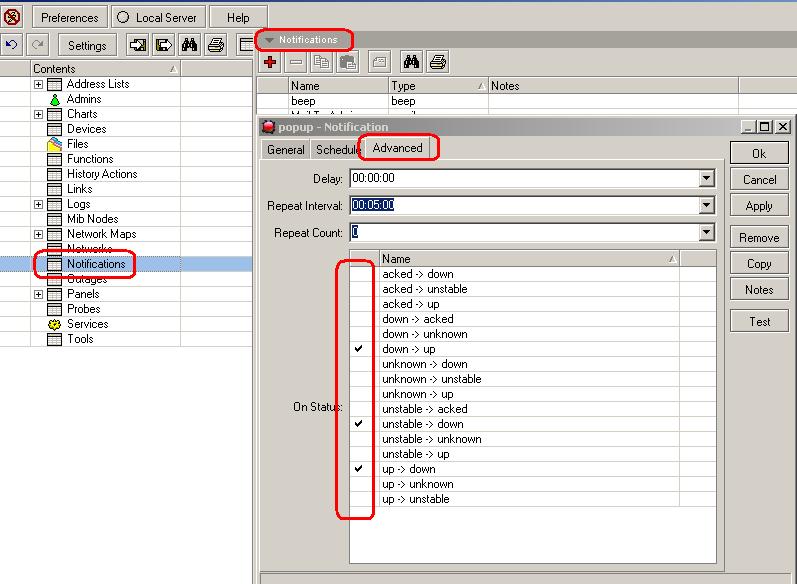Click the Test button

coord(759,321)
